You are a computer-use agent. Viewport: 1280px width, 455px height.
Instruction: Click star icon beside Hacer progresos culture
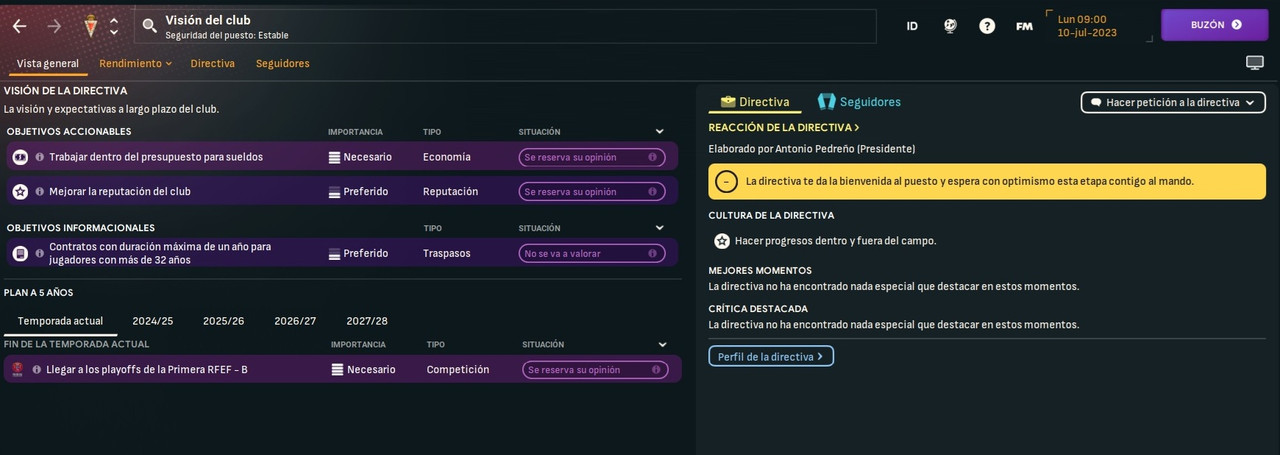click(722, 241)
